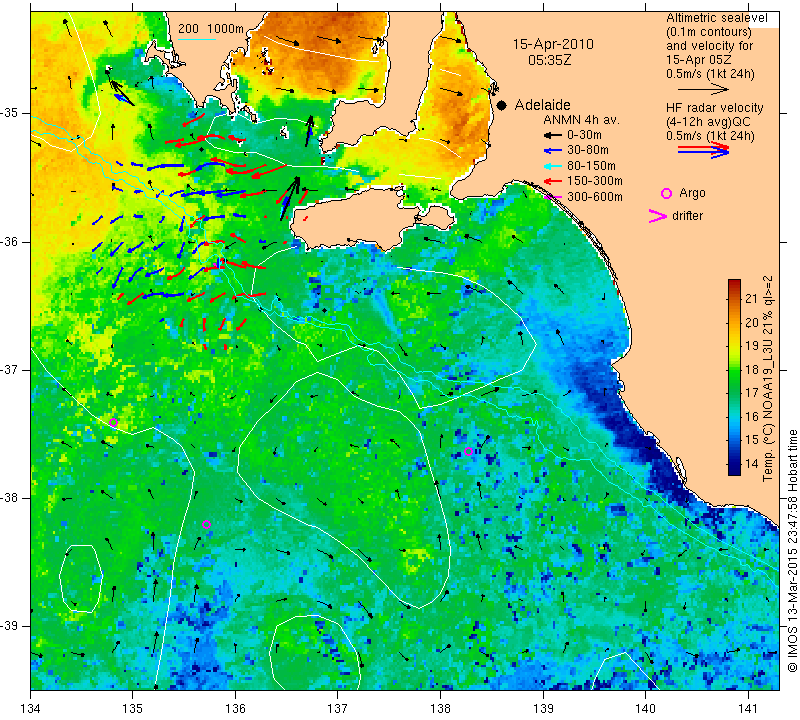Click the cyan 80-150m legend arrow
The image size is (800, 720).
pos(552,166)
